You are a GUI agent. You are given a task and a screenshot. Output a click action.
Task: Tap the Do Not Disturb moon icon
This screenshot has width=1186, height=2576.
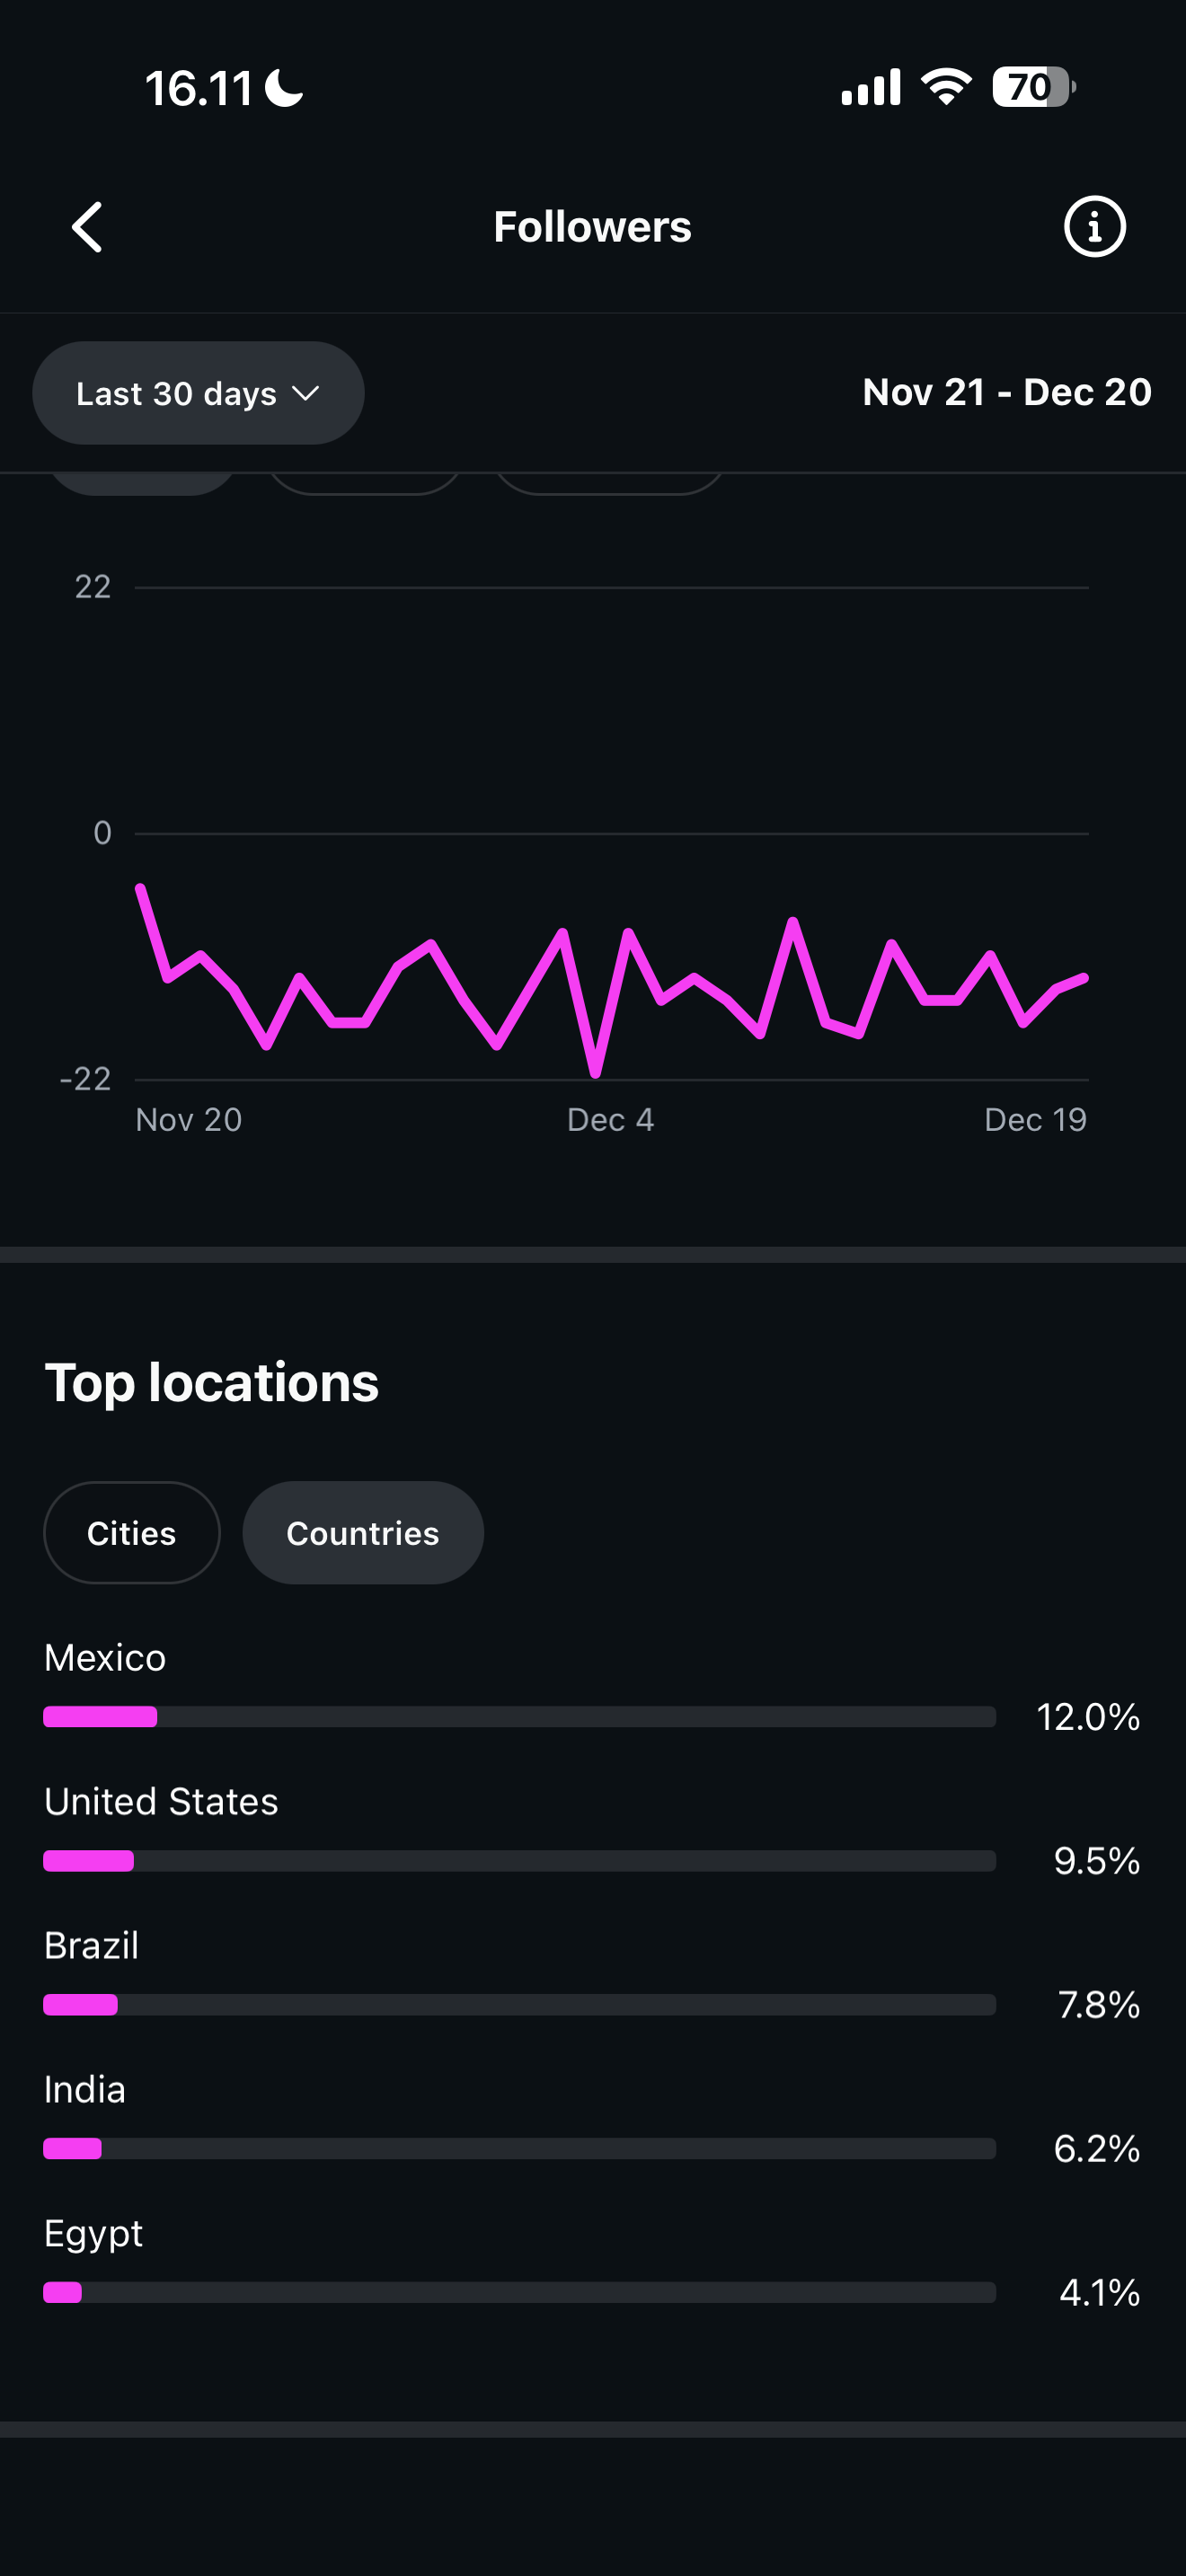284,88
